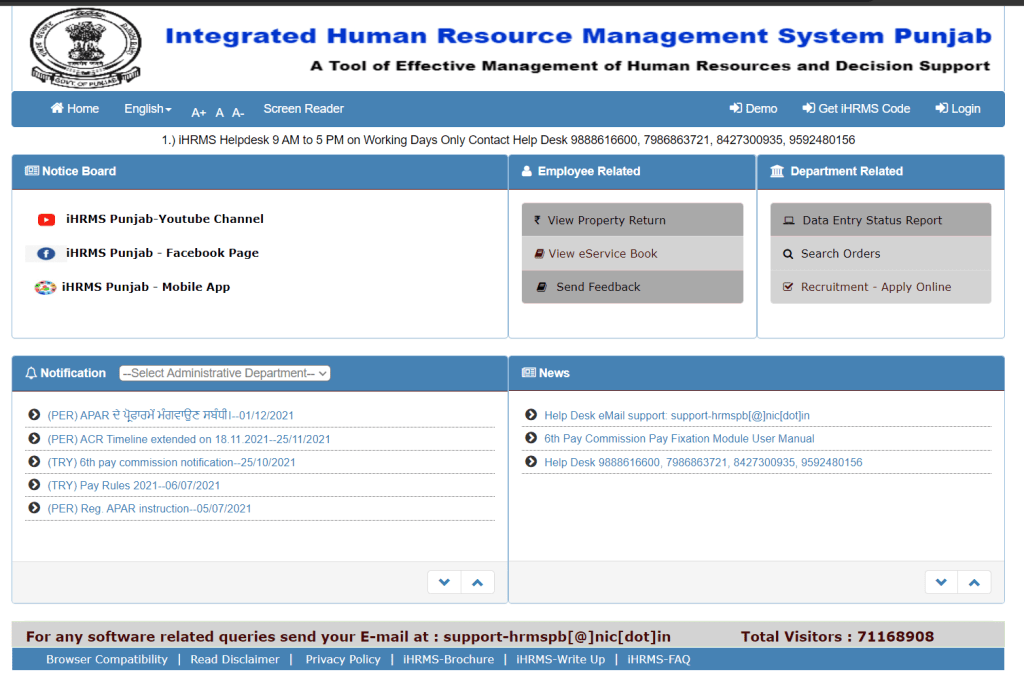Viewport: 1024px width, 698px height.
Task: Open the iHRMS-Write Up footer link
Action: 560,659
